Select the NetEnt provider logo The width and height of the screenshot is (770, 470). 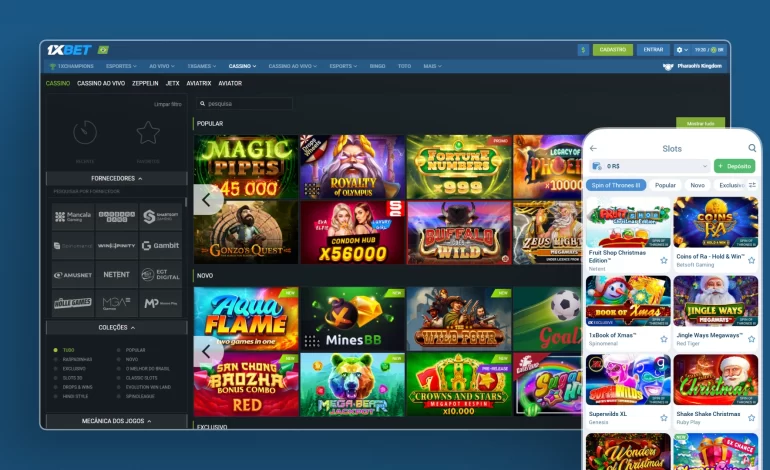[x=116, y=275]
